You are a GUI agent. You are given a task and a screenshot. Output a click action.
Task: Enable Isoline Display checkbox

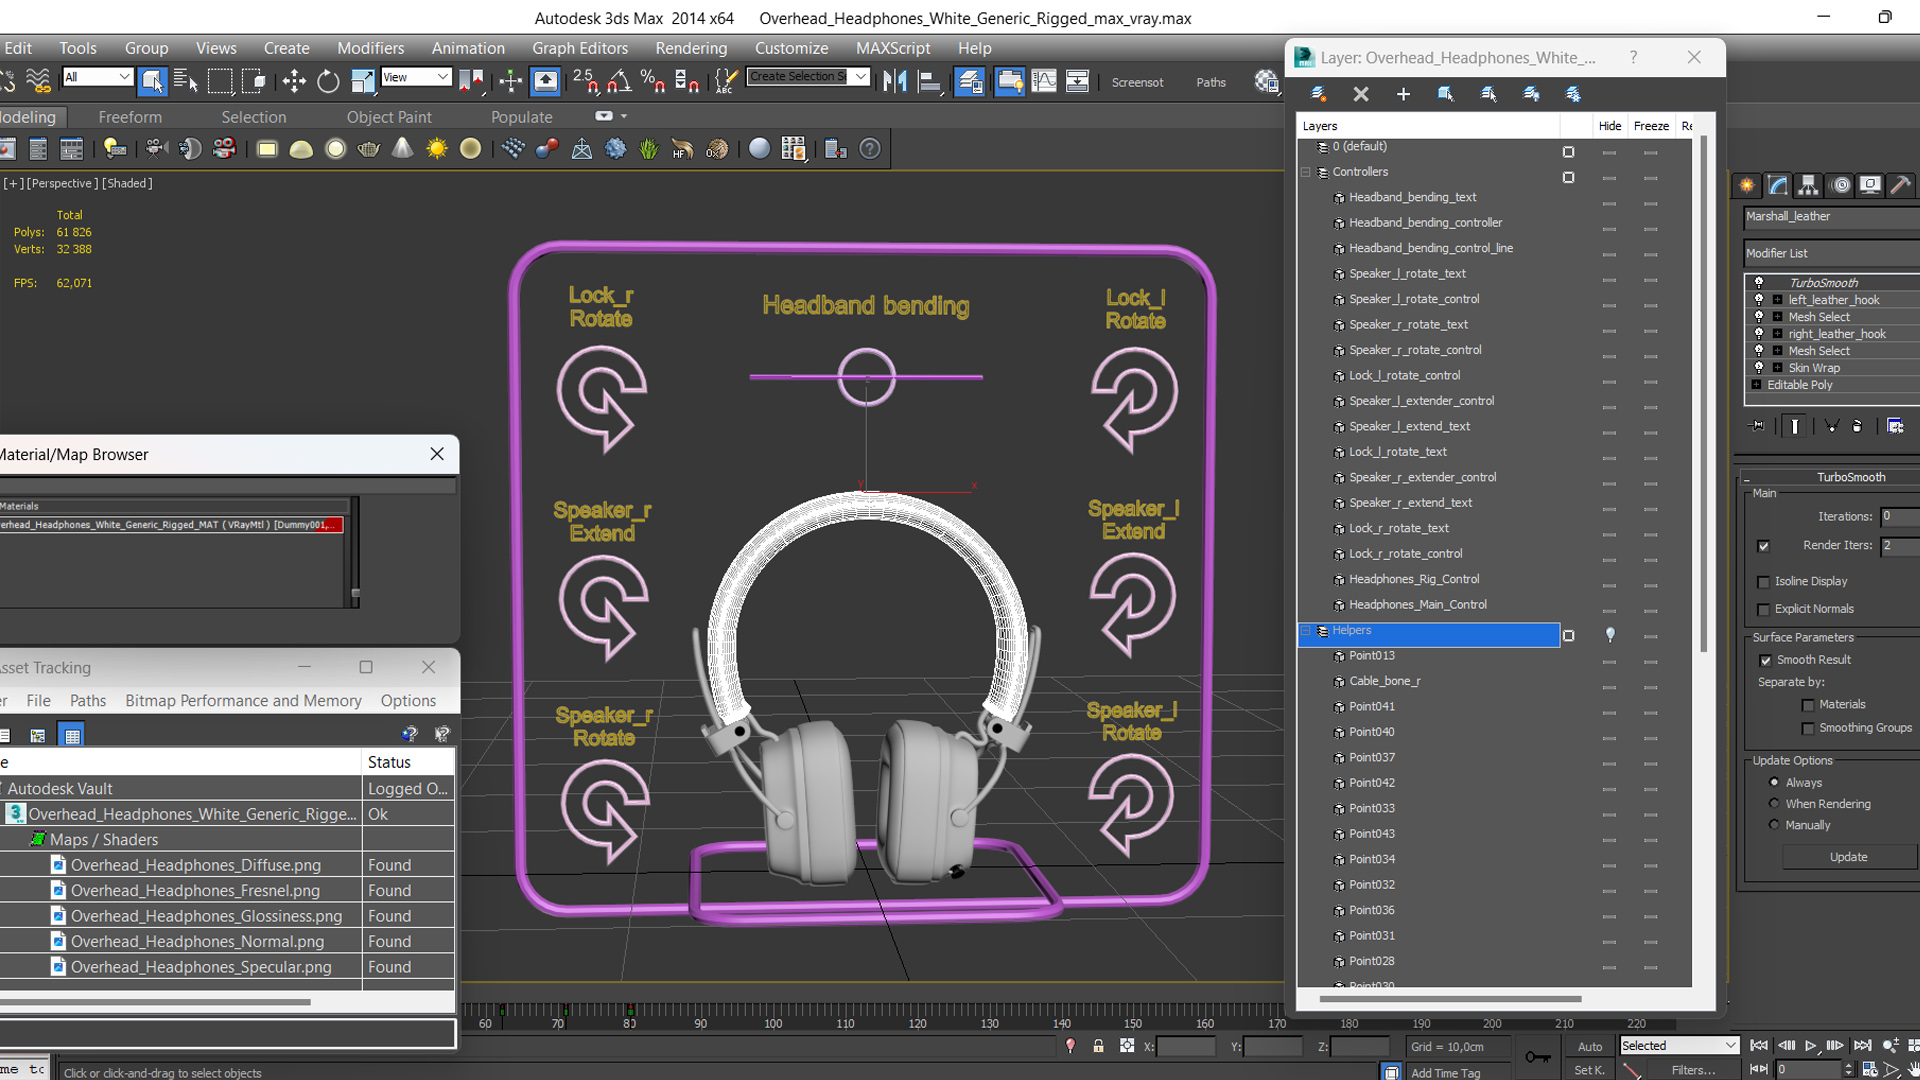1764,582
